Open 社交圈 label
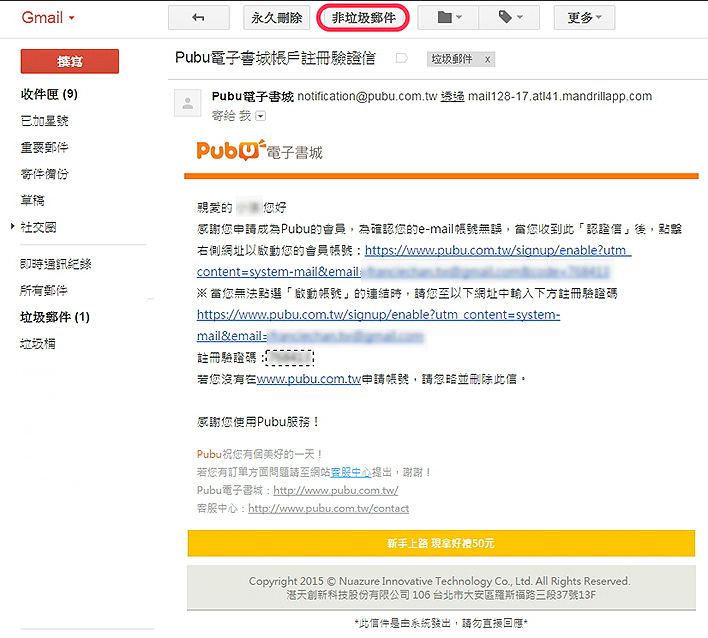The image size is (708, 638). pos(38,227)
